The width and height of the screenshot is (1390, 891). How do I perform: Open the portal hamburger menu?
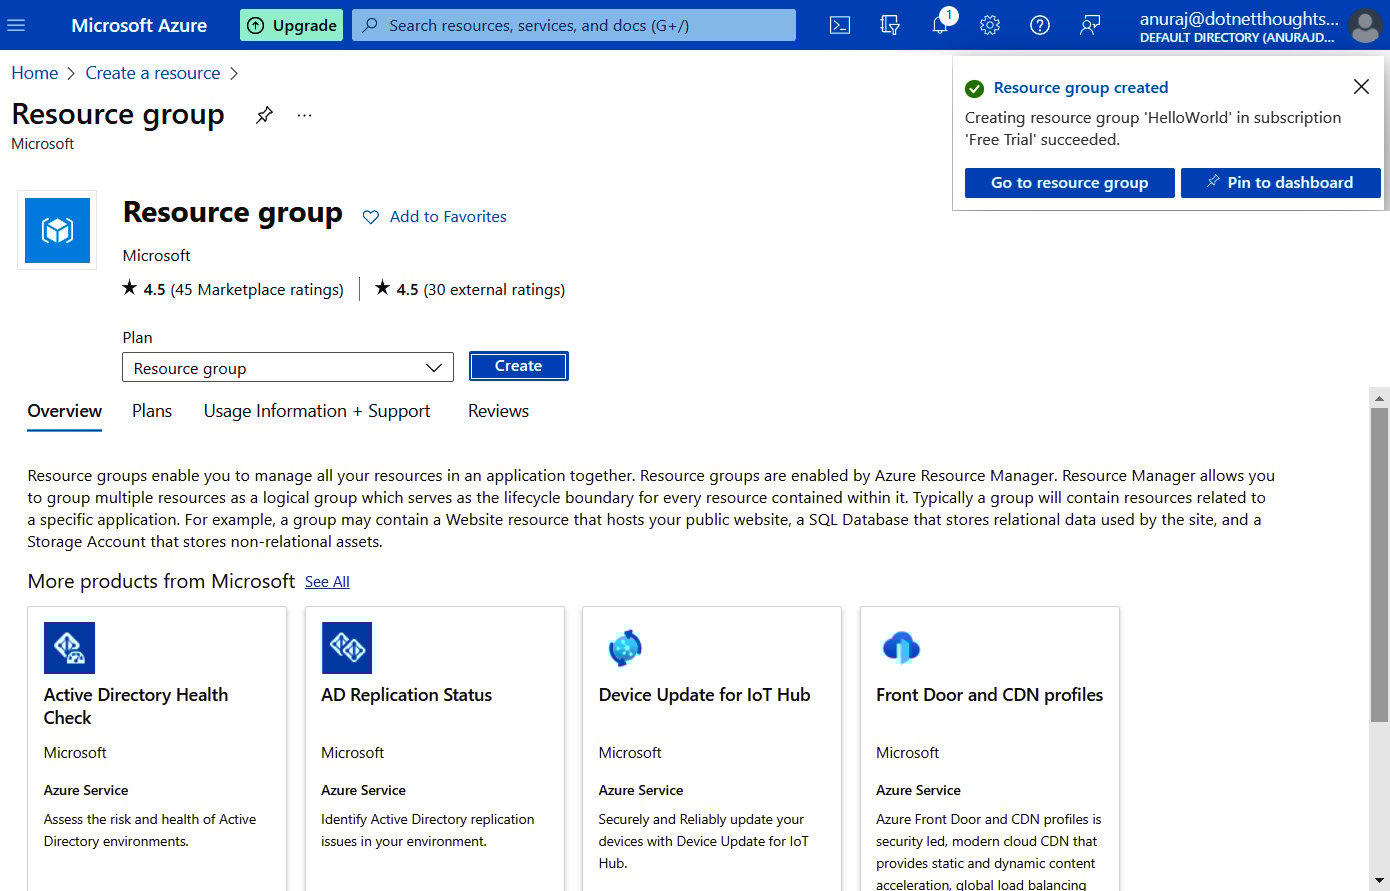tap(16, 25)
